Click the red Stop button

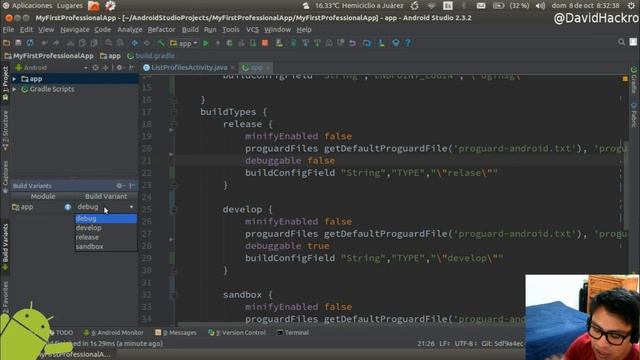(265, 43)
